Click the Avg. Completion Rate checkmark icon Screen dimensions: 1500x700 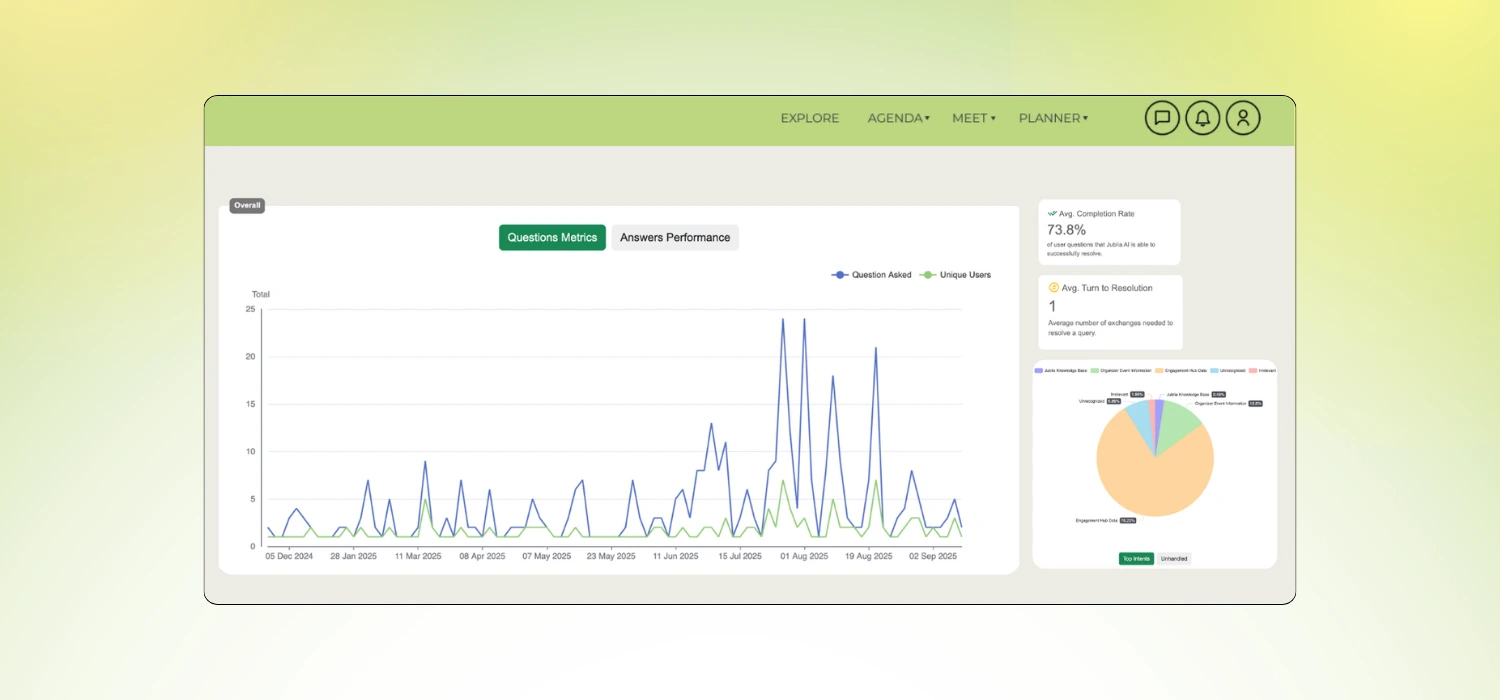(1052, 213)
